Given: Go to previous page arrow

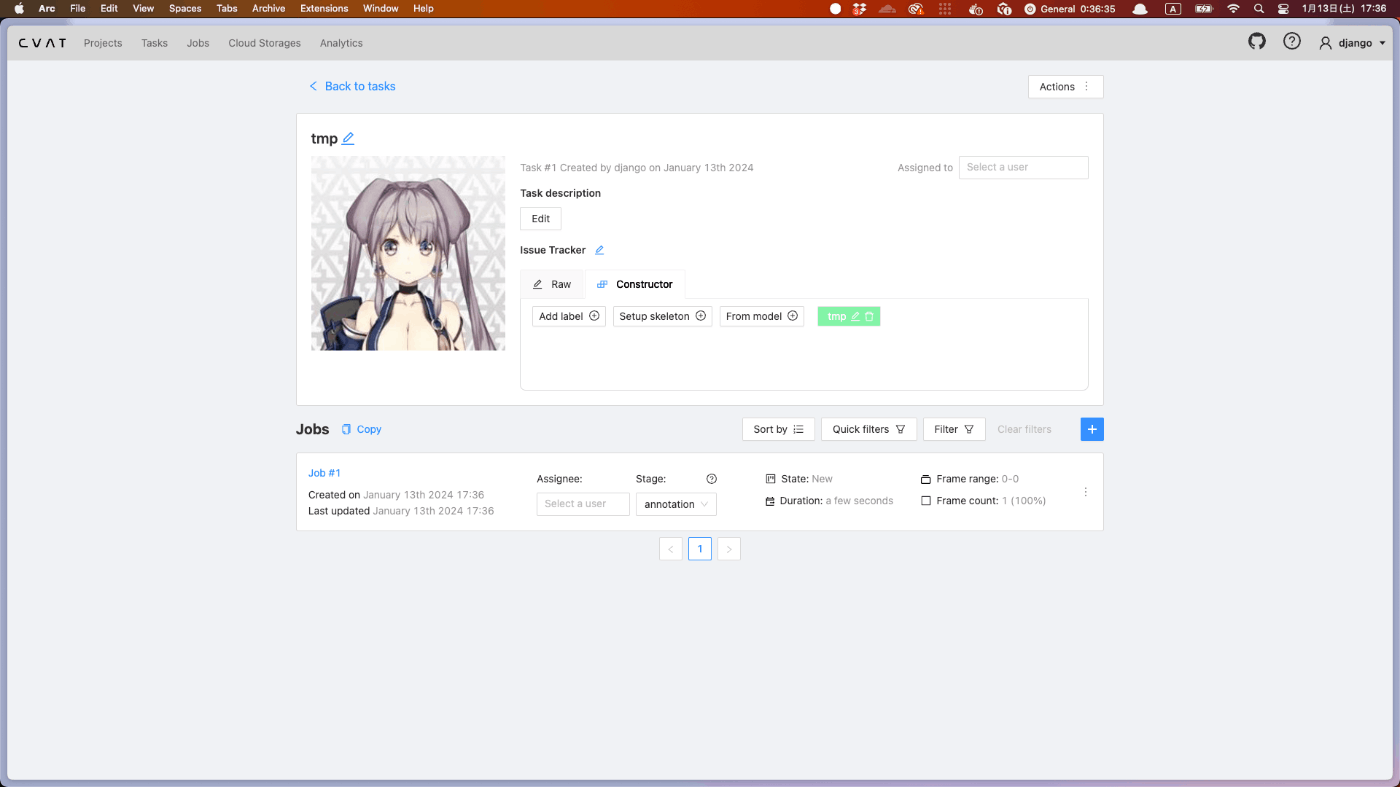Looking at the screenshot, I should (x=671, y=549).
